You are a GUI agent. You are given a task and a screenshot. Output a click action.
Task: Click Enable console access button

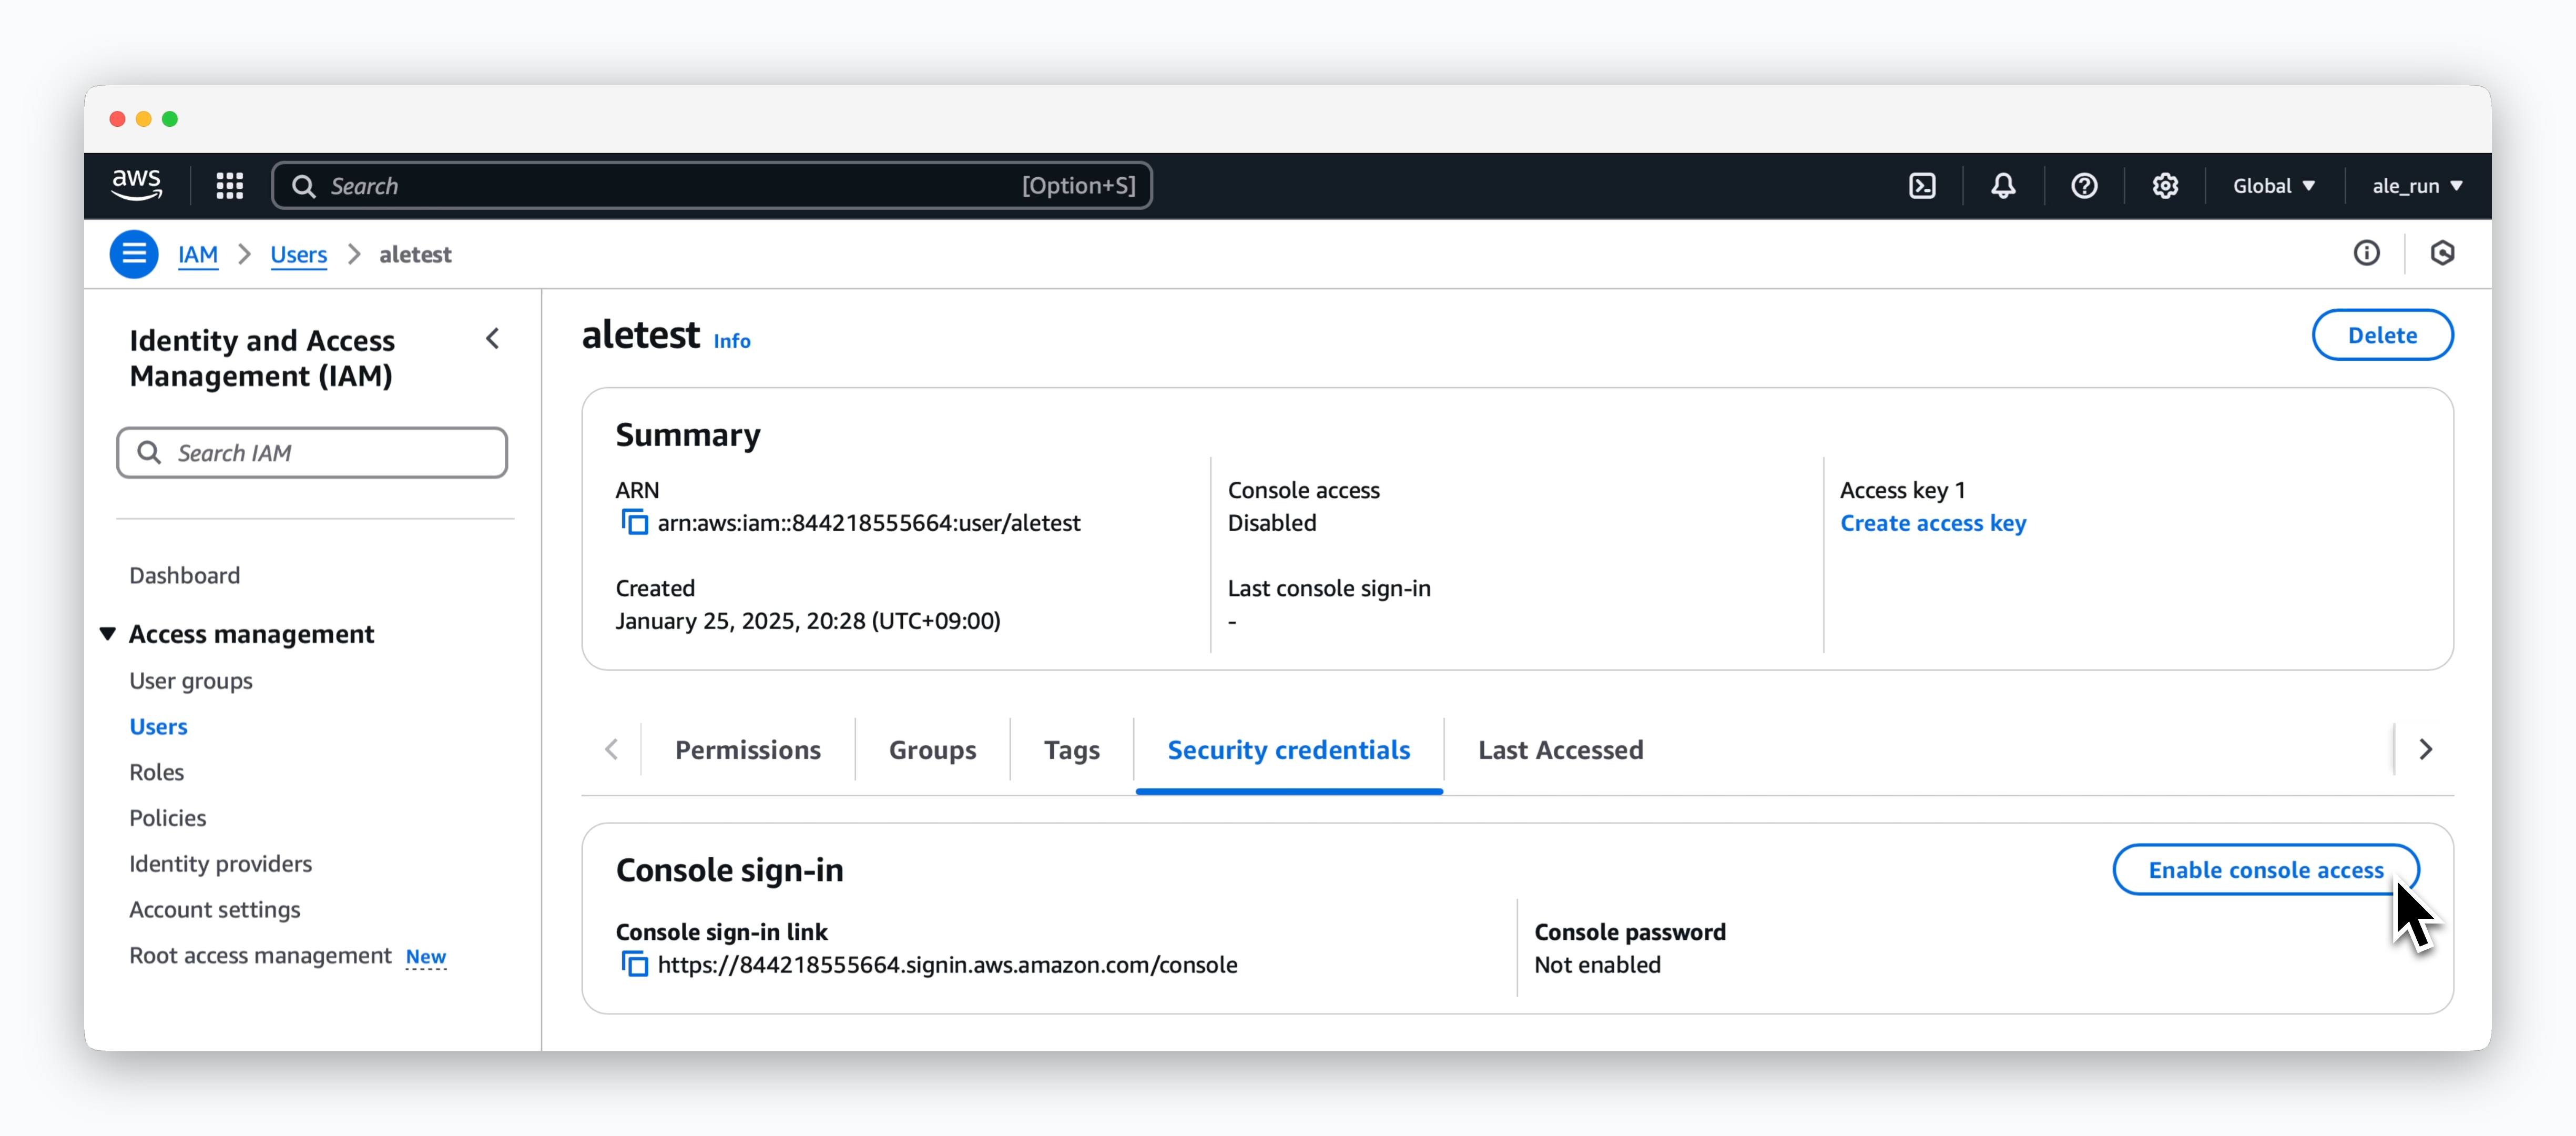coord(2265,870)
